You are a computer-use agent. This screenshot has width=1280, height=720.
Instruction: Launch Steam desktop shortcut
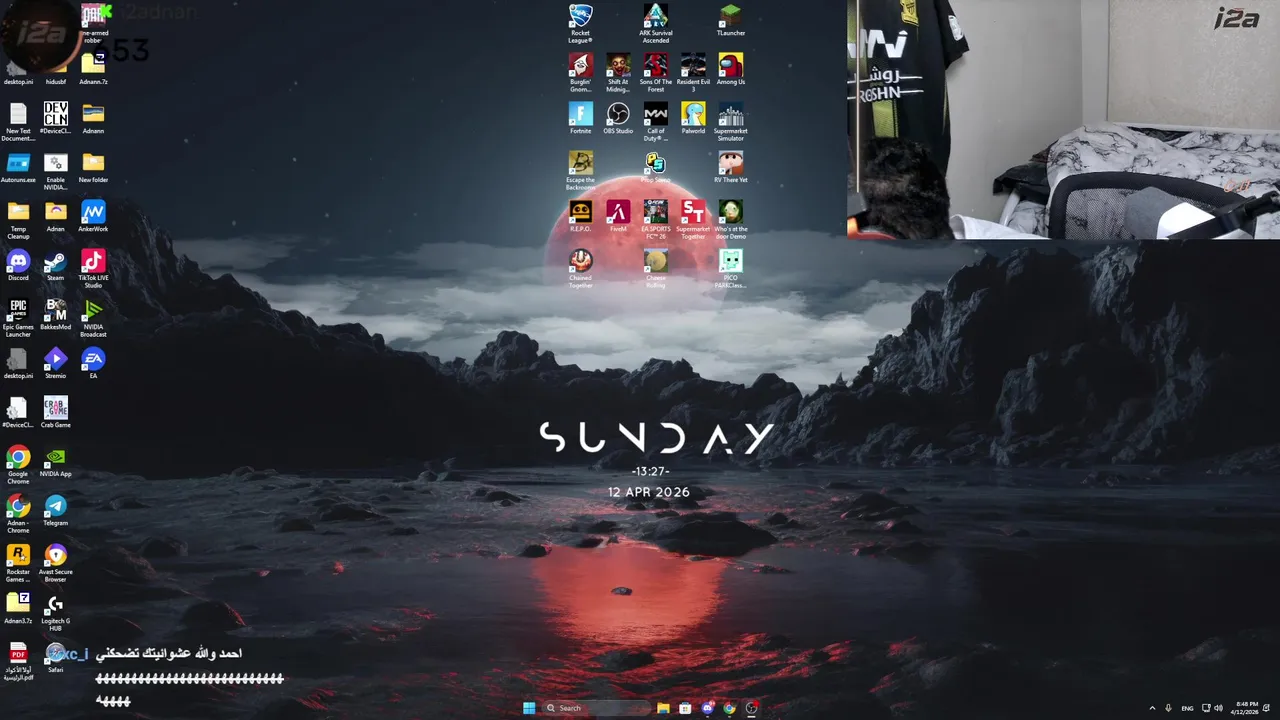pos(55,265)
